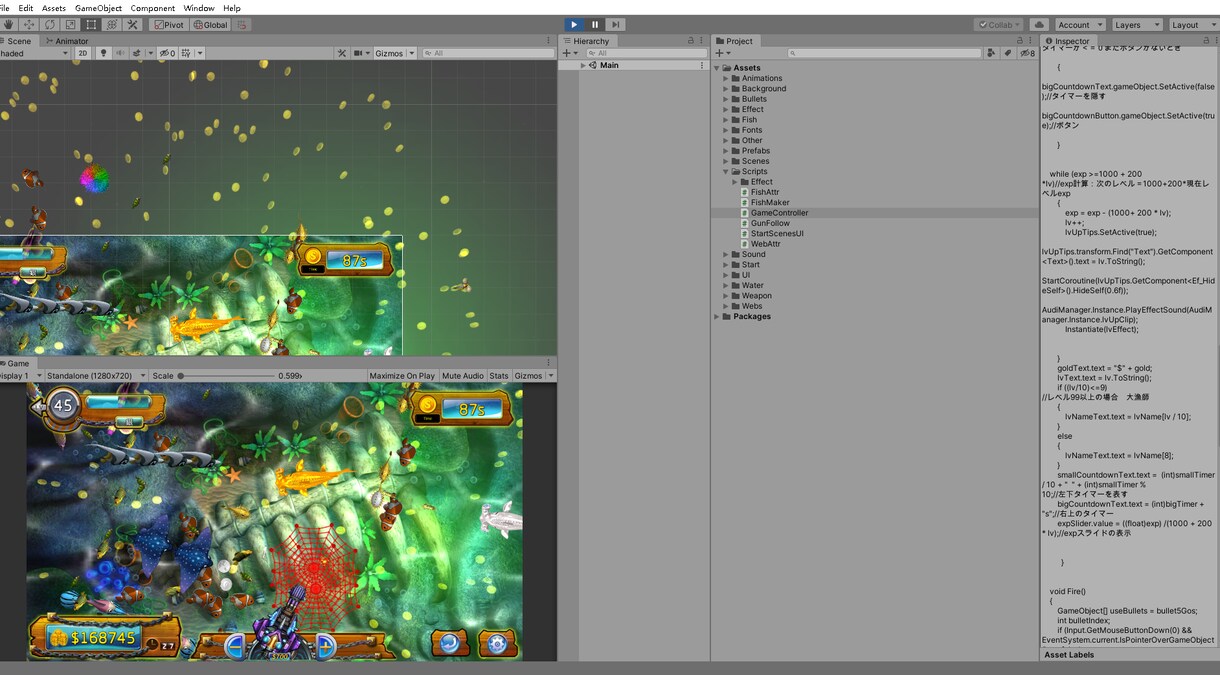Click search by label icon in Project
Viewport: 1220px width, 675px height.
tap(1008, 53)
